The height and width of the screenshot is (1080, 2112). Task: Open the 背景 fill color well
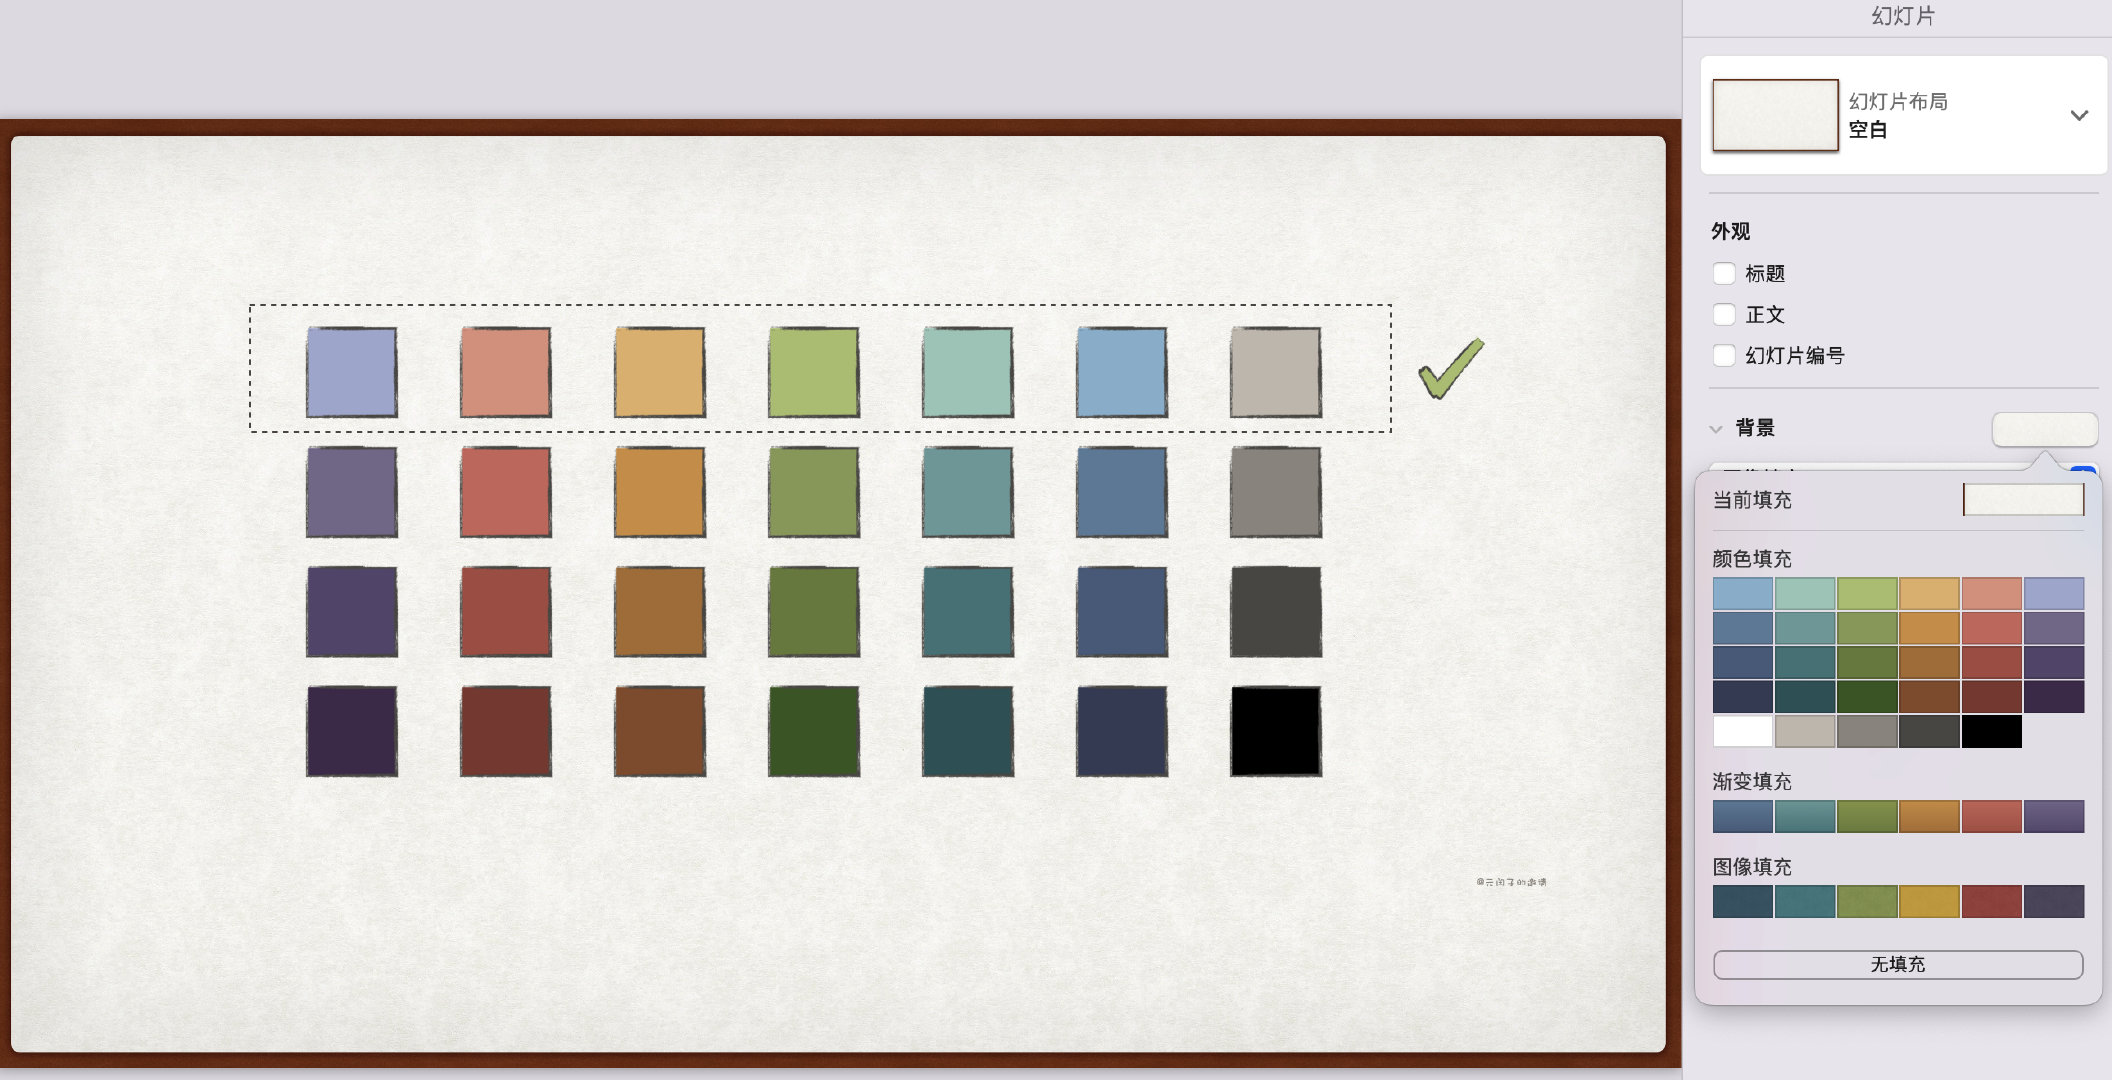coord(2044,429)
